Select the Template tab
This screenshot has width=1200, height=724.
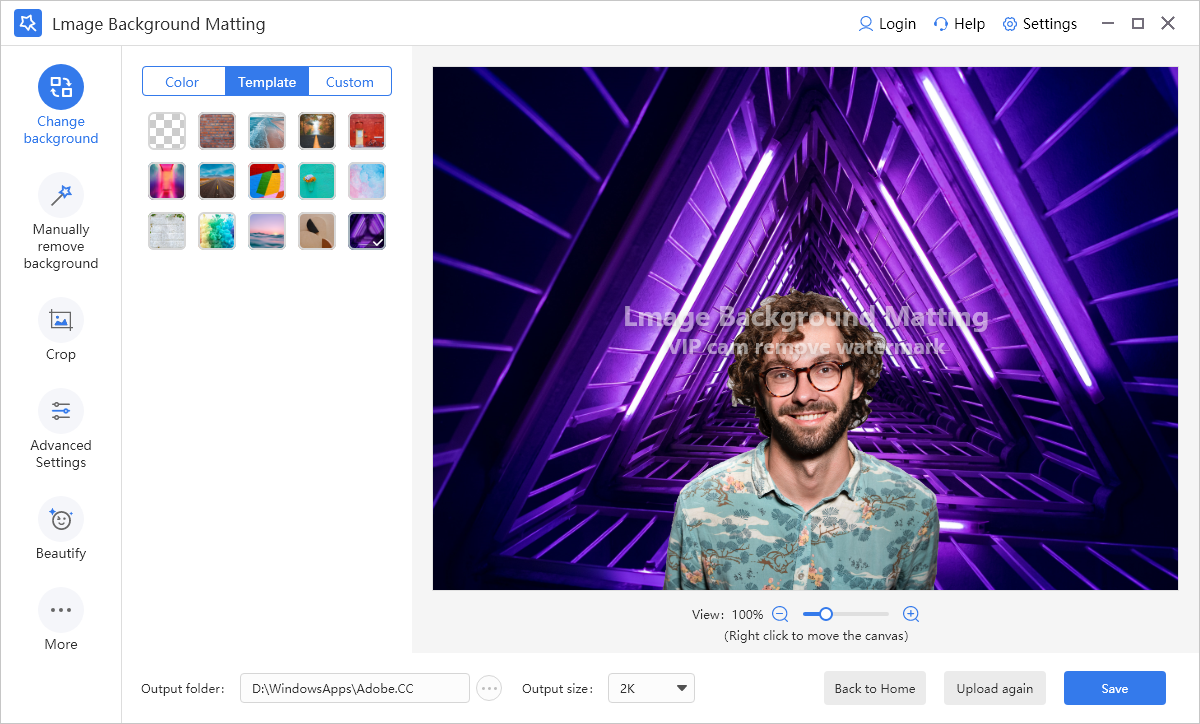click(x=267, y=82)
